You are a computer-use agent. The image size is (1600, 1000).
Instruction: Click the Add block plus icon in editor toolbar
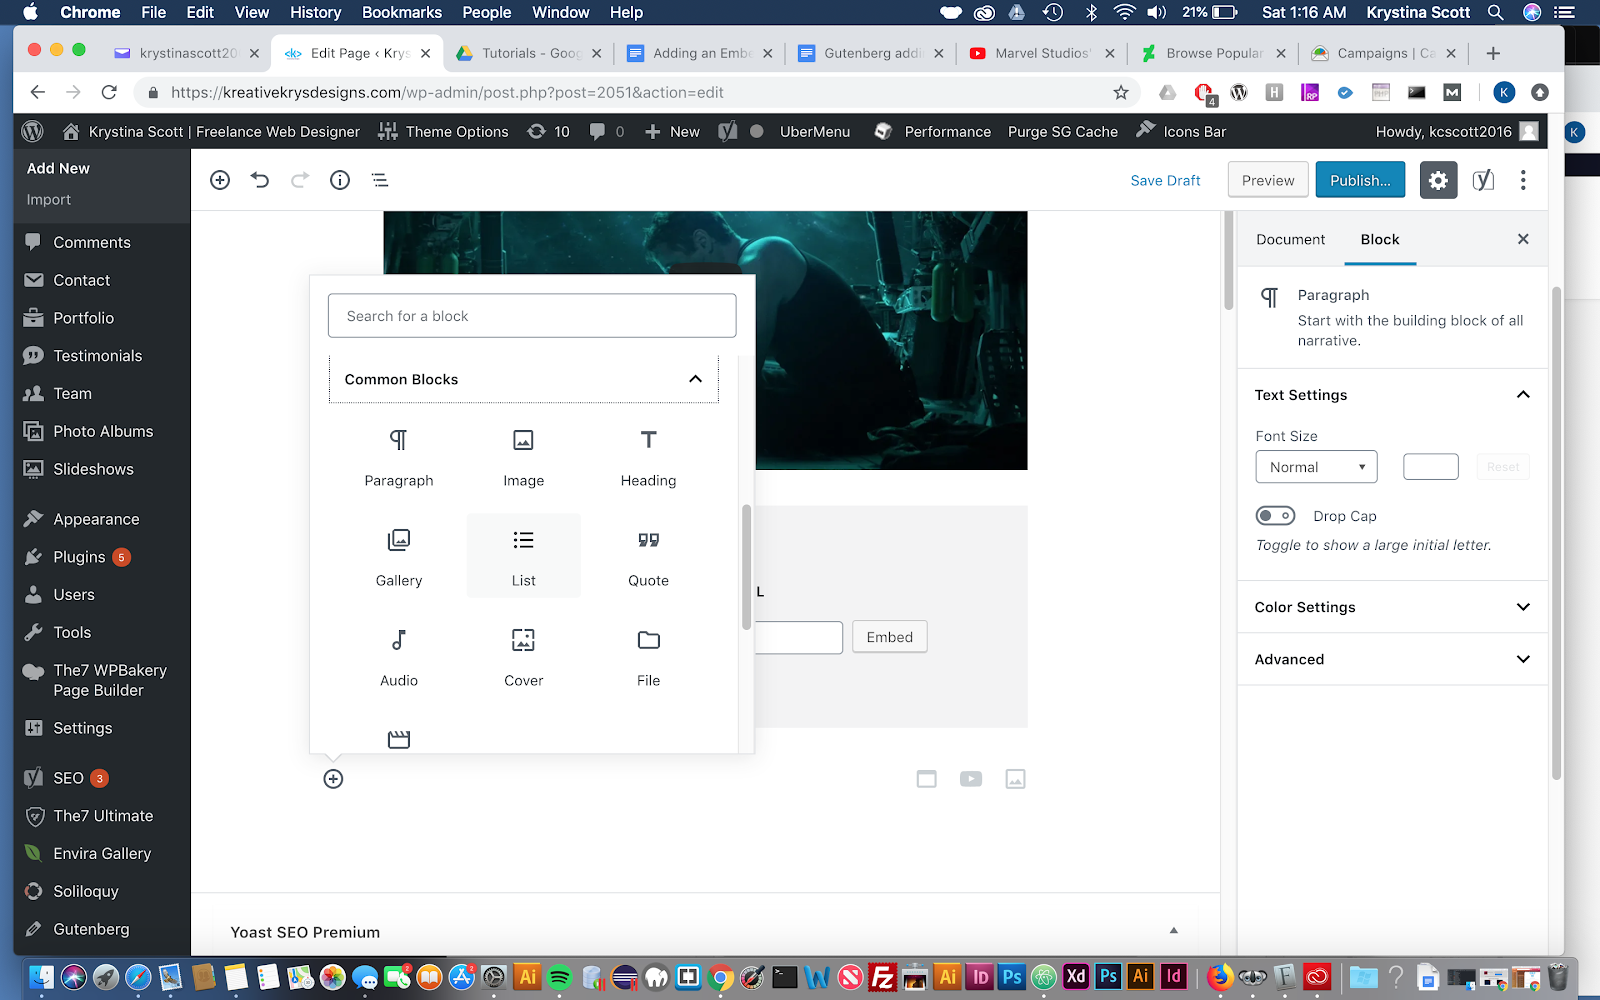(220, 180)
